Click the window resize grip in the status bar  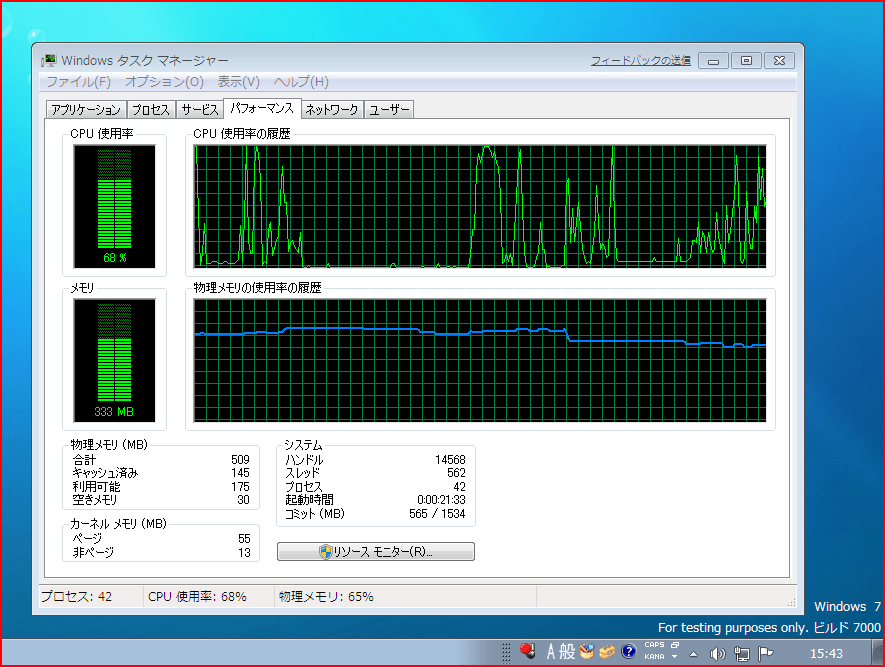[x=791, y=603]
